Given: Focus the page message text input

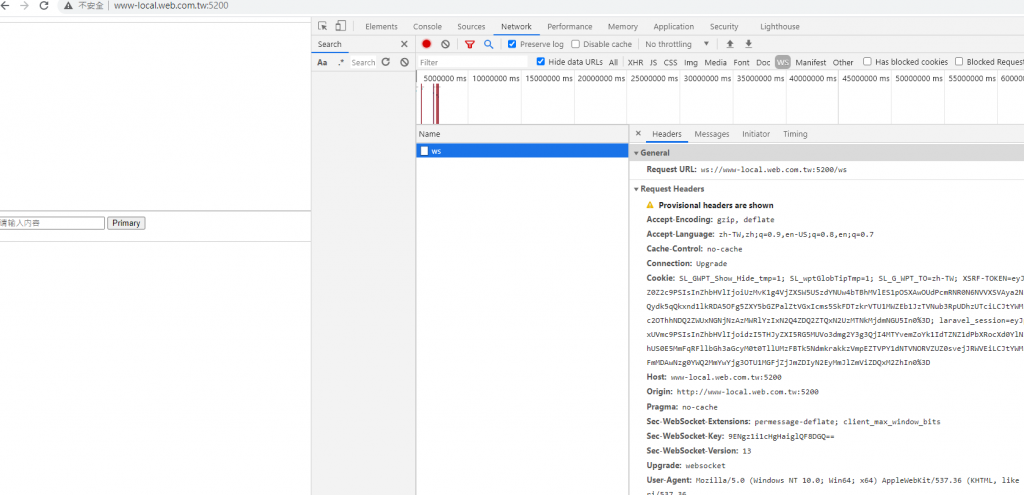Looking at the screenshot, I should click(x=52, y=223).
